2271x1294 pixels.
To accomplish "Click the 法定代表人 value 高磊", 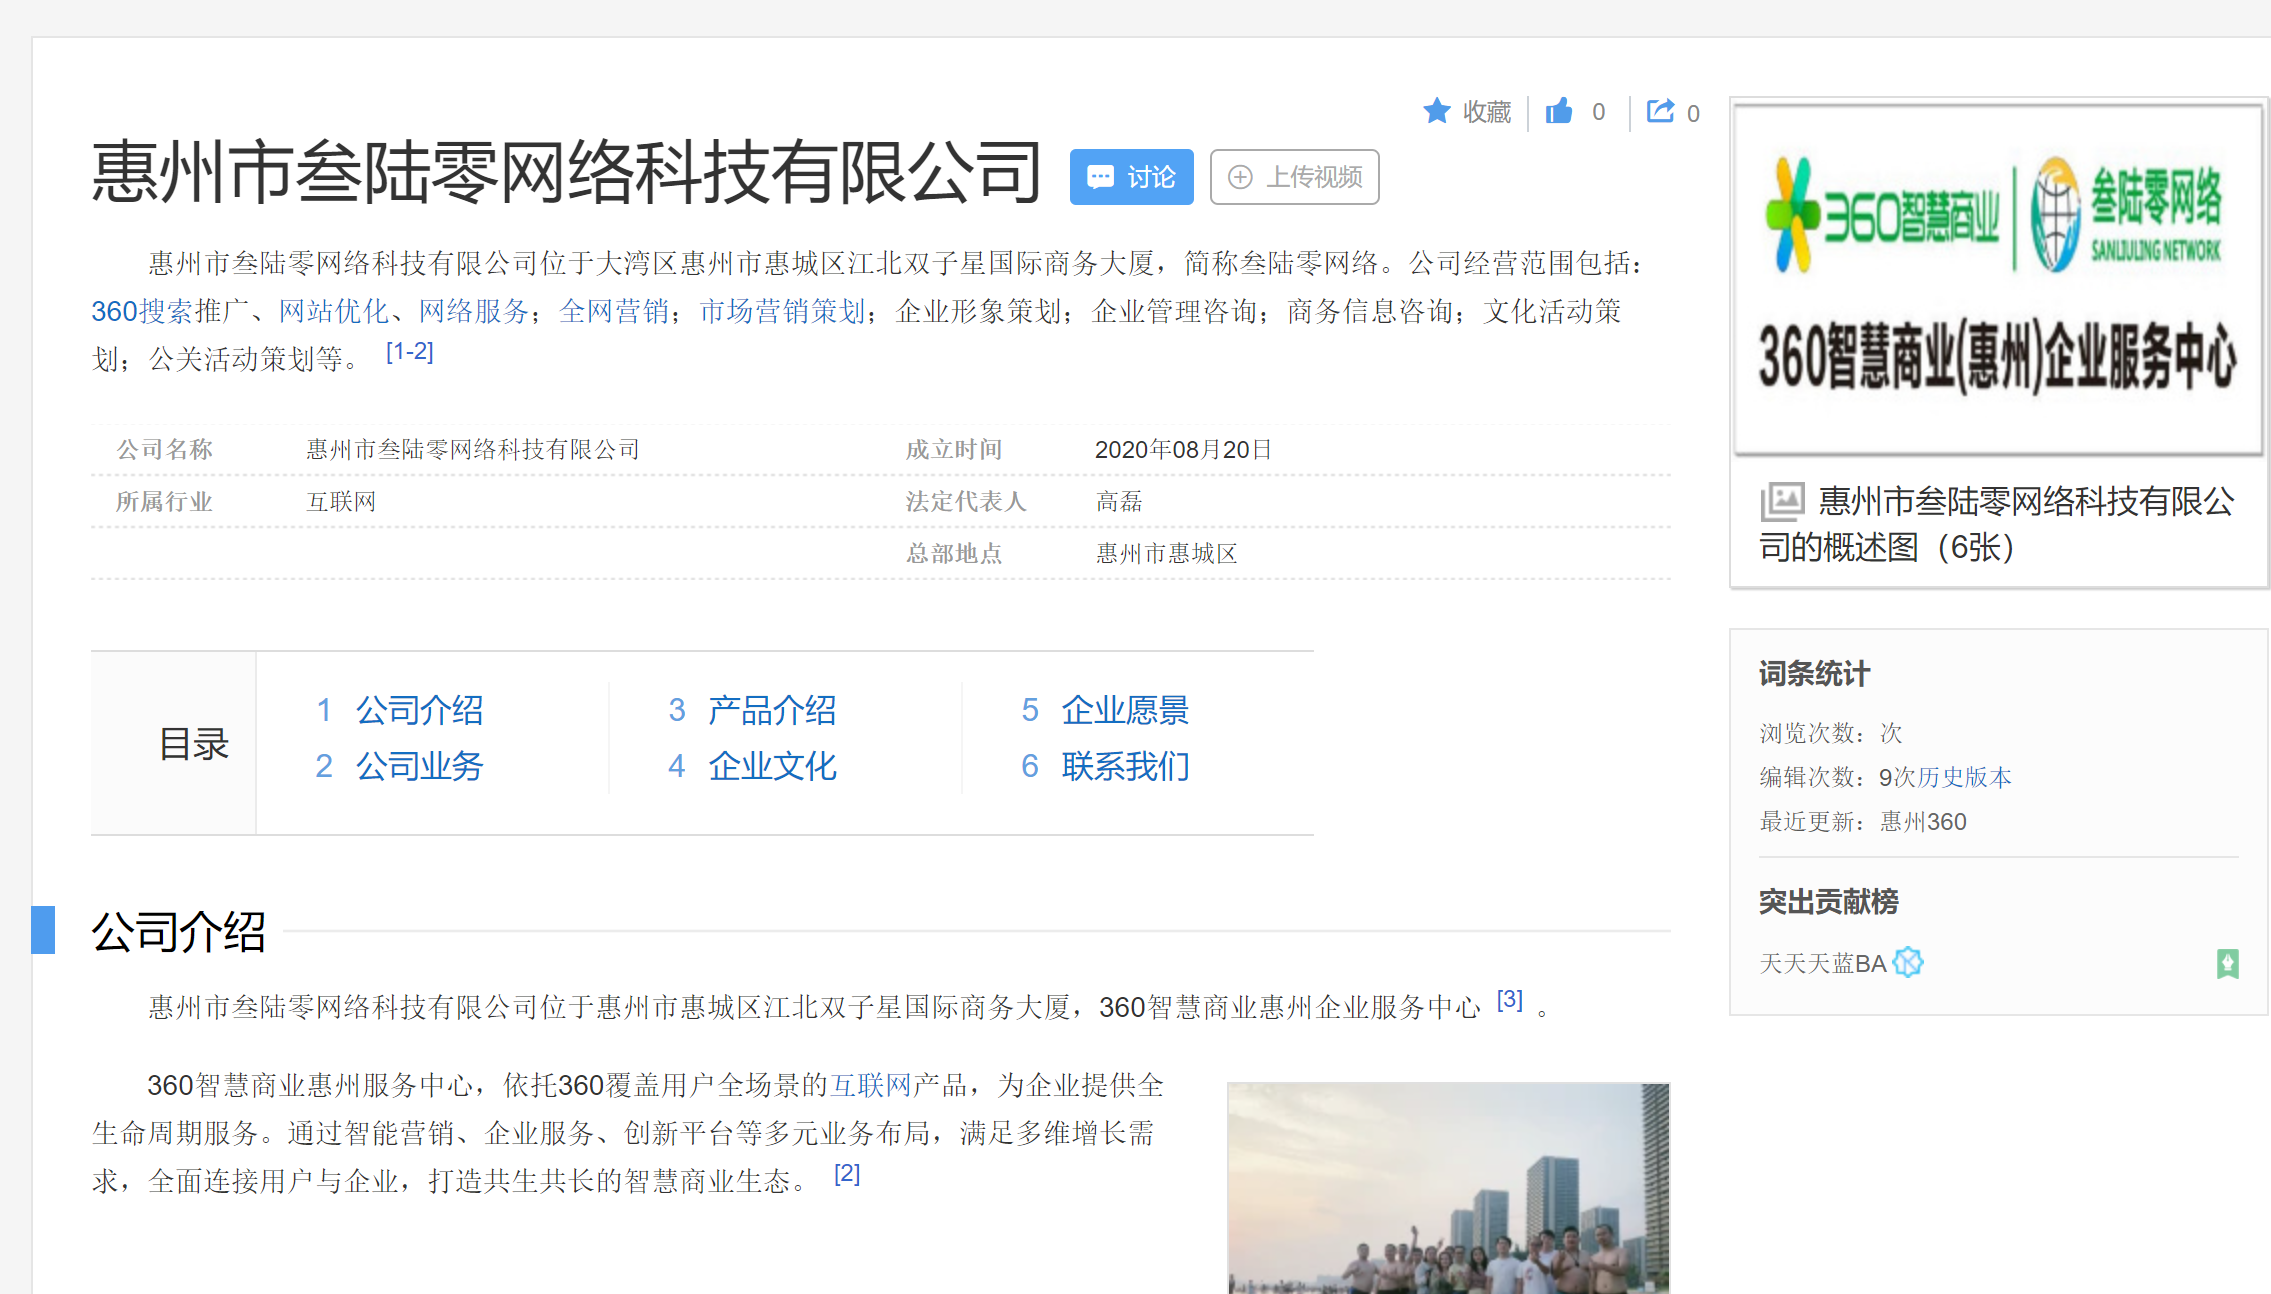I will point(1119,501).
